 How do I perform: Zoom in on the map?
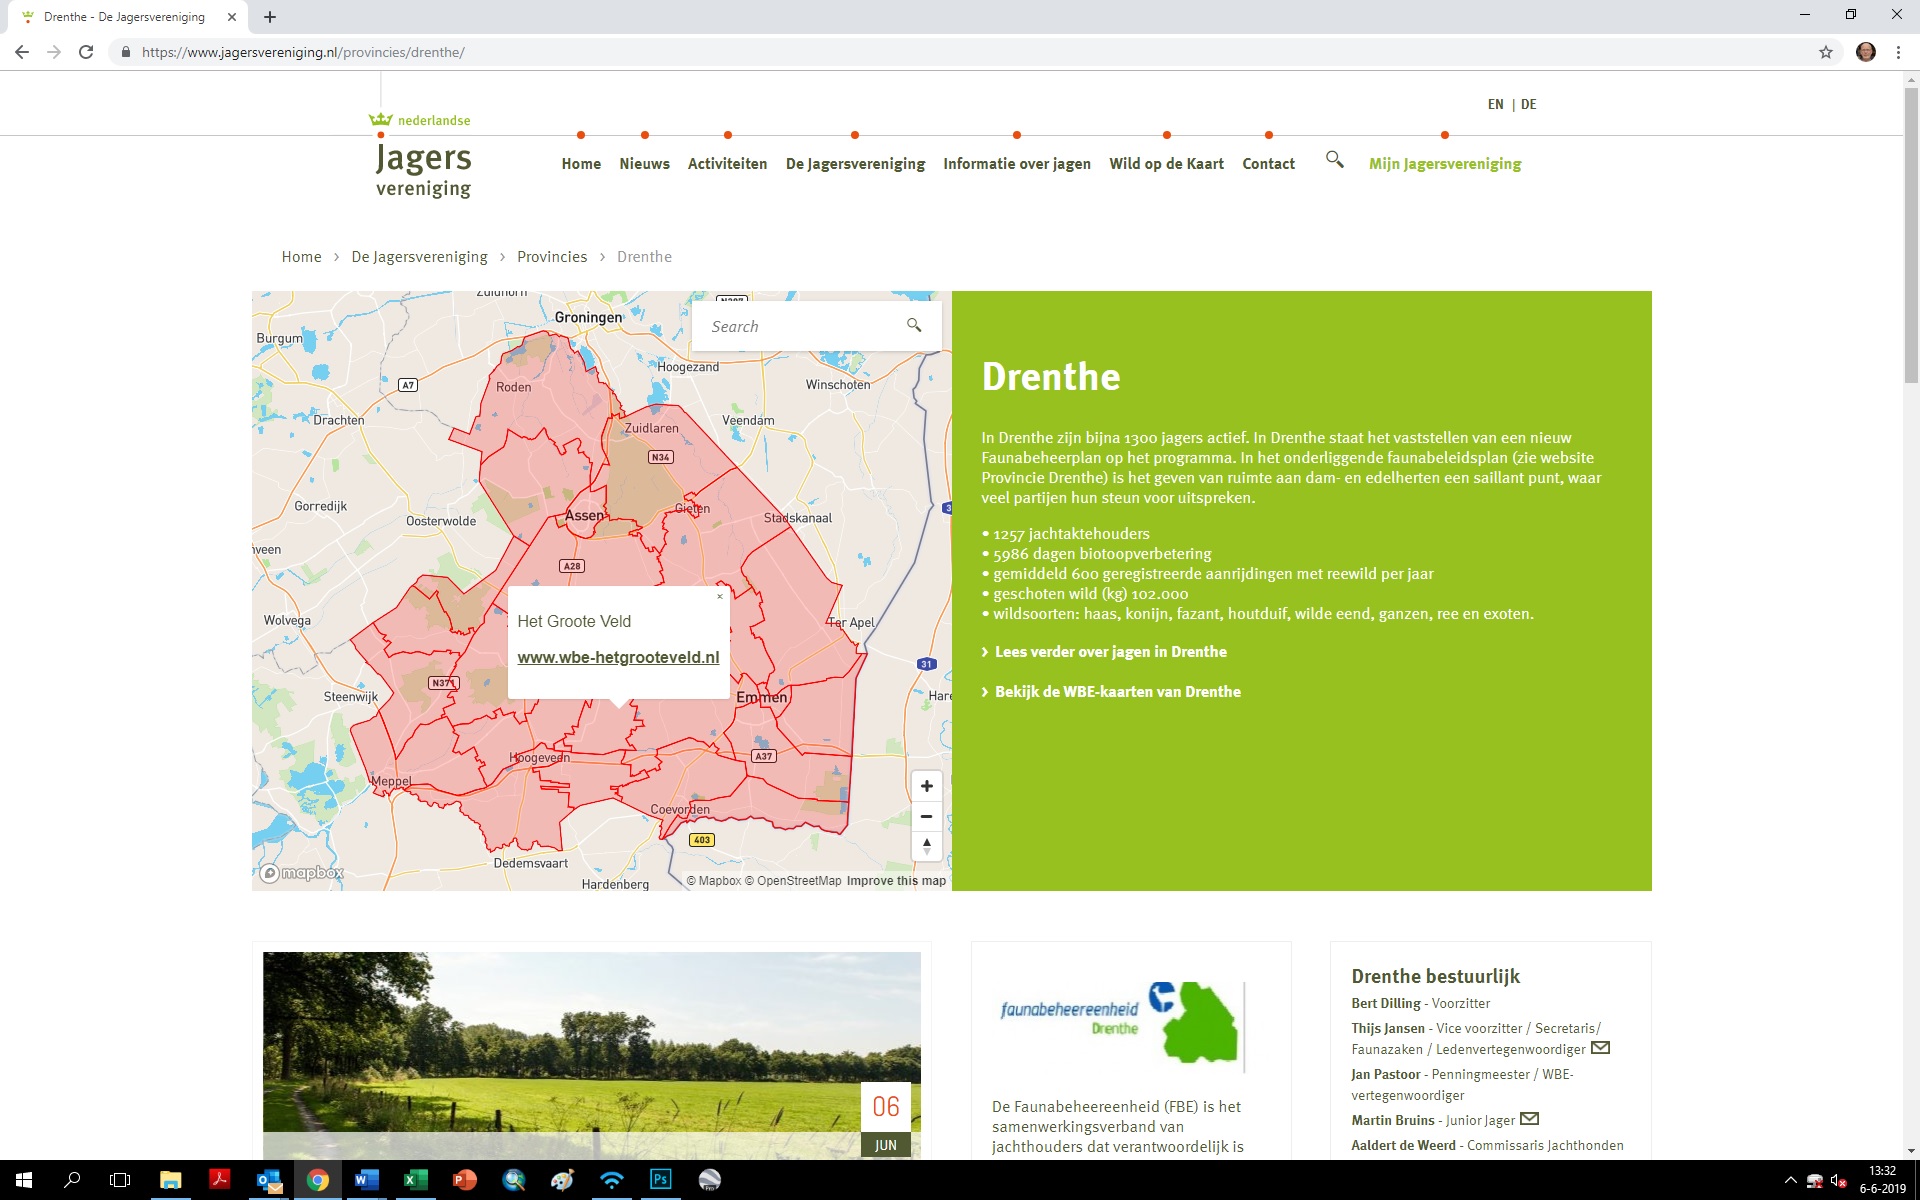coord(926,786)
